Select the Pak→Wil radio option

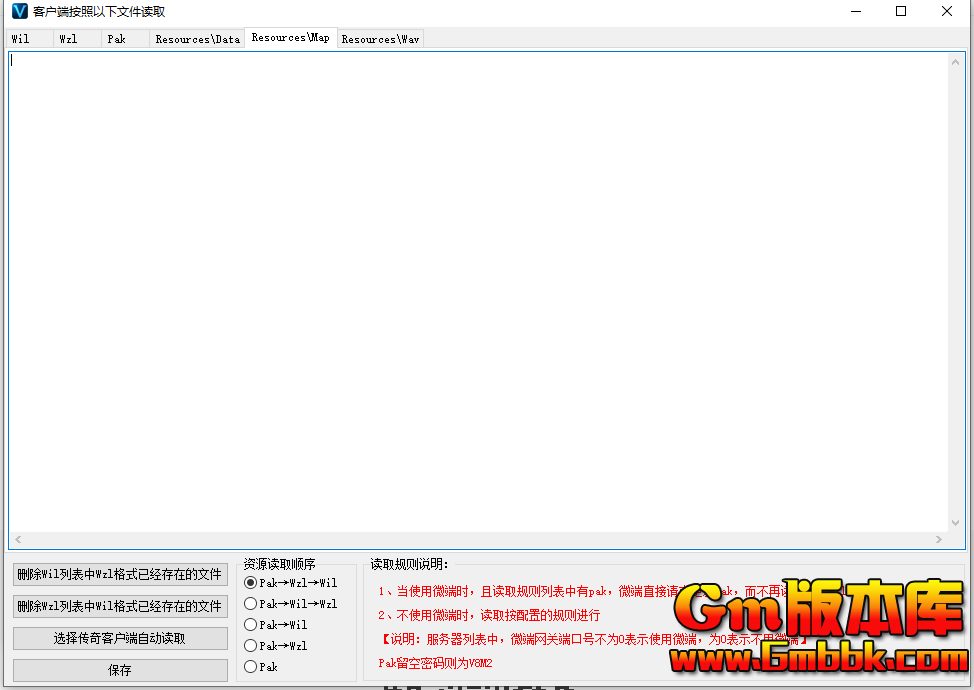[x=251, y=625]
